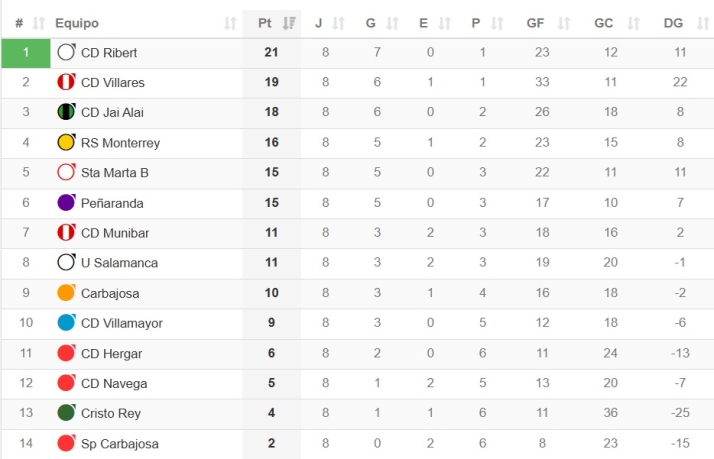Screen dimensions: 714x459
Task: Click the RS Monterrey yellow crest icon
Action: (66, 142)
